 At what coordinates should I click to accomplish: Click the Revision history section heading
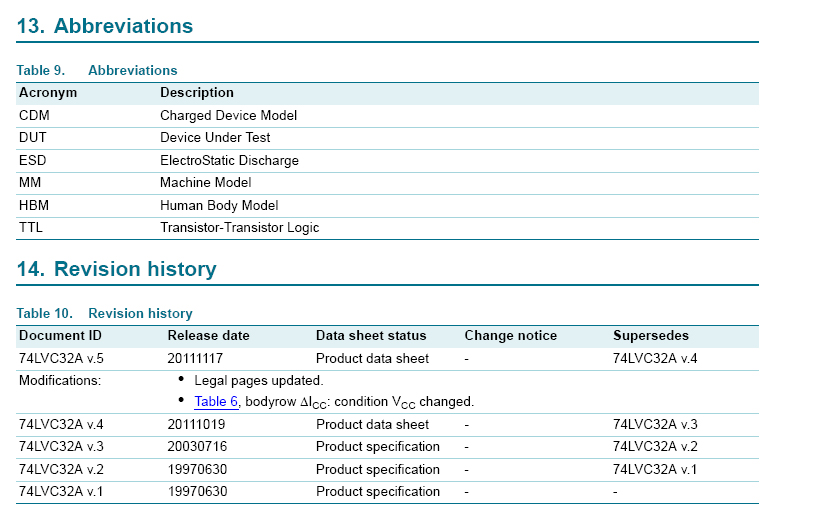[116, 269]
